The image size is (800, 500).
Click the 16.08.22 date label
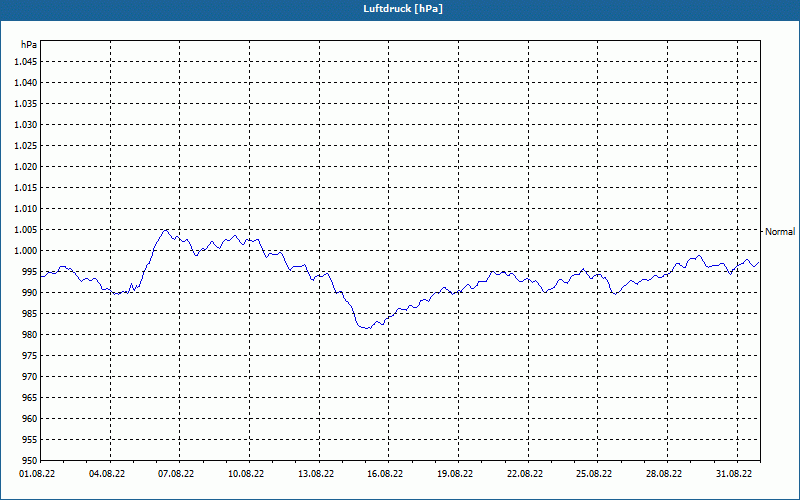[x=385, y=474]
